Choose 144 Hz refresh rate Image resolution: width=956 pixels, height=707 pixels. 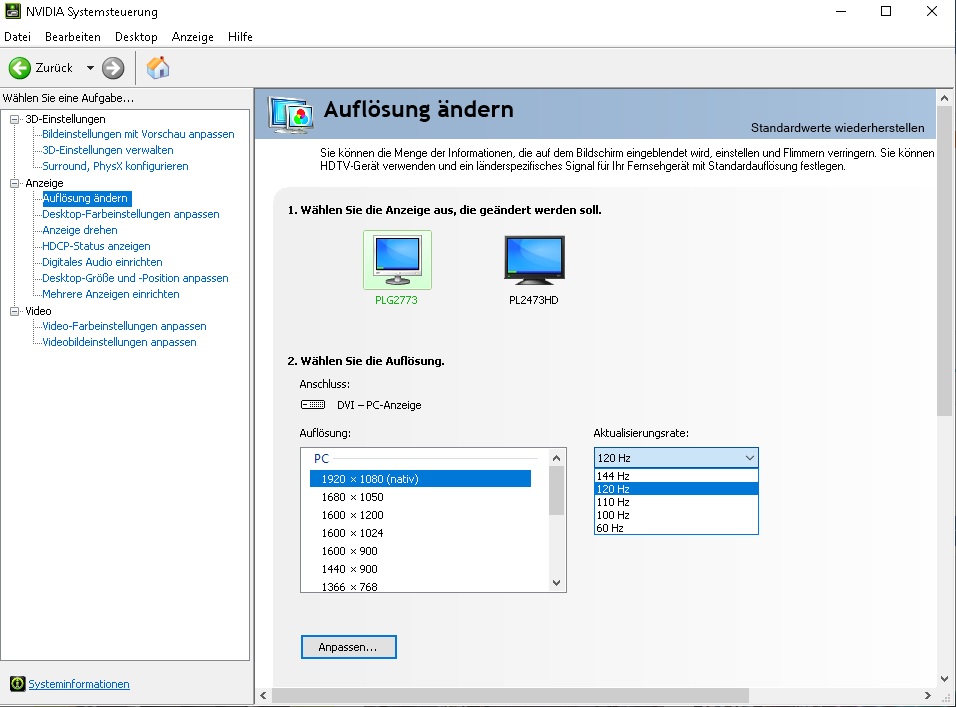pos(676,476)
